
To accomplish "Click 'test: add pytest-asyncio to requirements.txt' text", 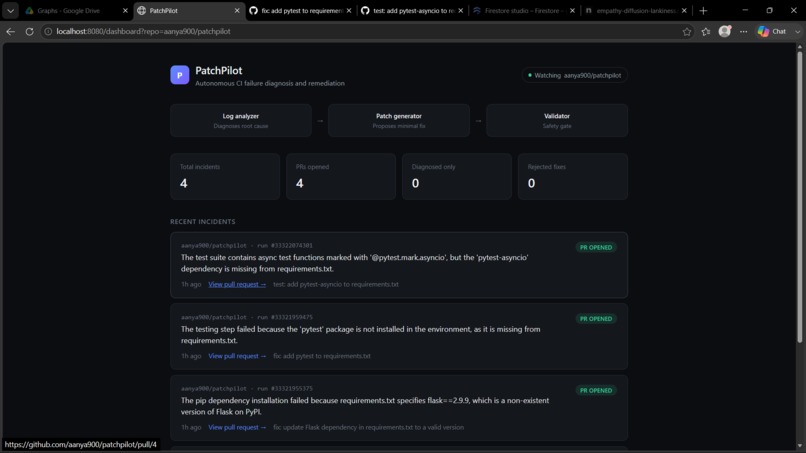I will click(x=336, y=284).
